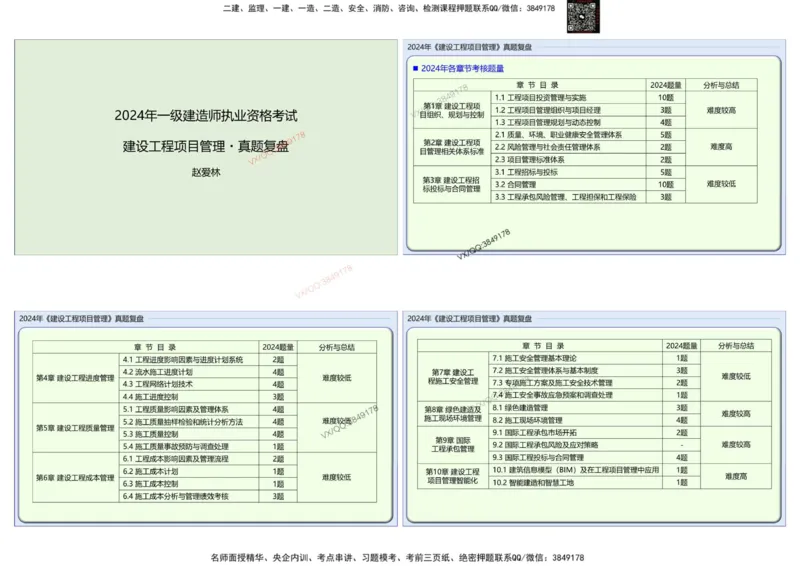800x566 pixels.
Task: Click row 6.4 施工成本分析与管理绩效考核
Action: (189, 496)
